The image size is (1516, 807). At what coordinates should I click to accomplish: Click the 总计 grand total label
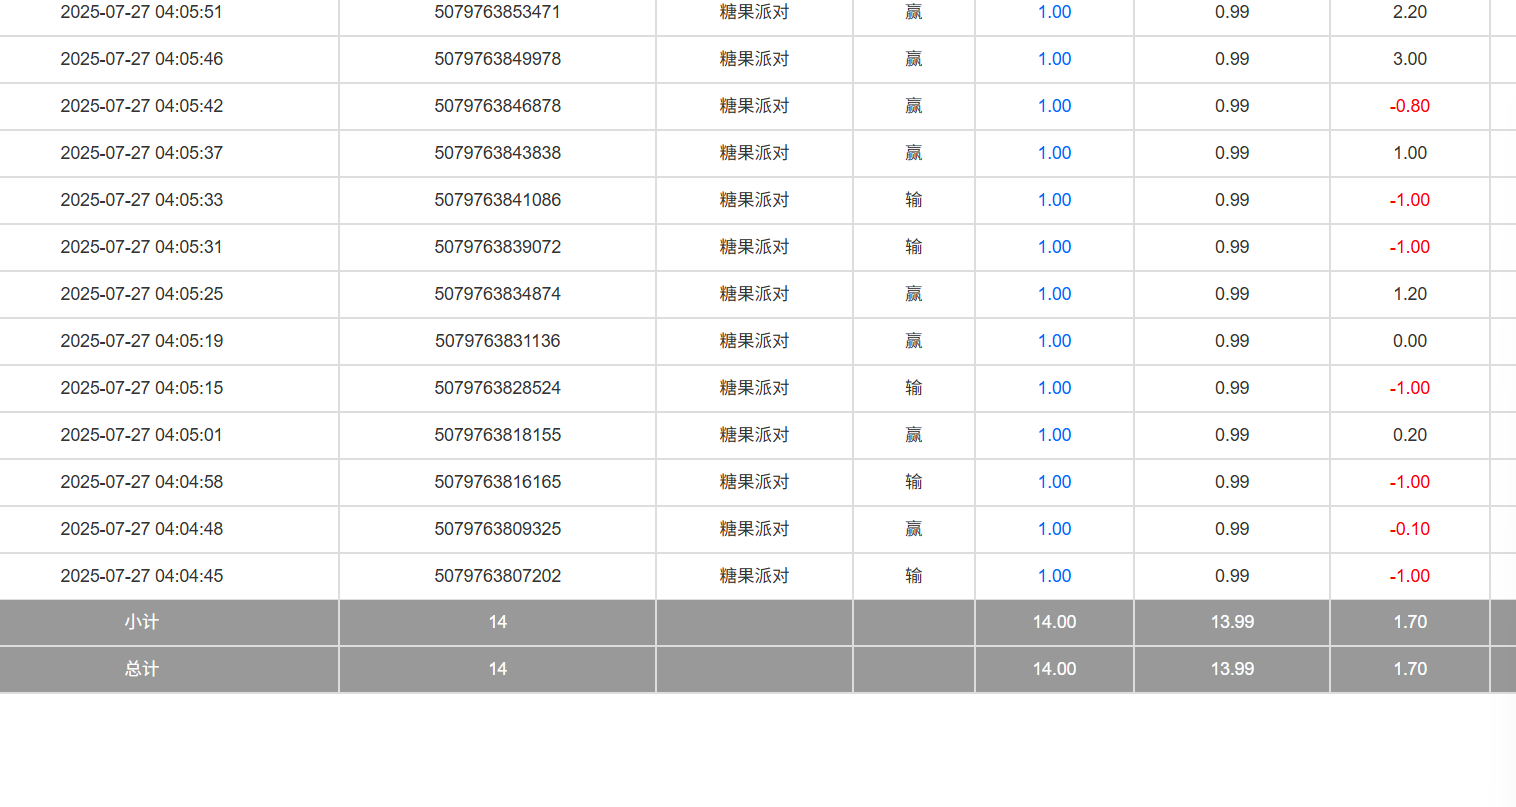click(141, 669)
